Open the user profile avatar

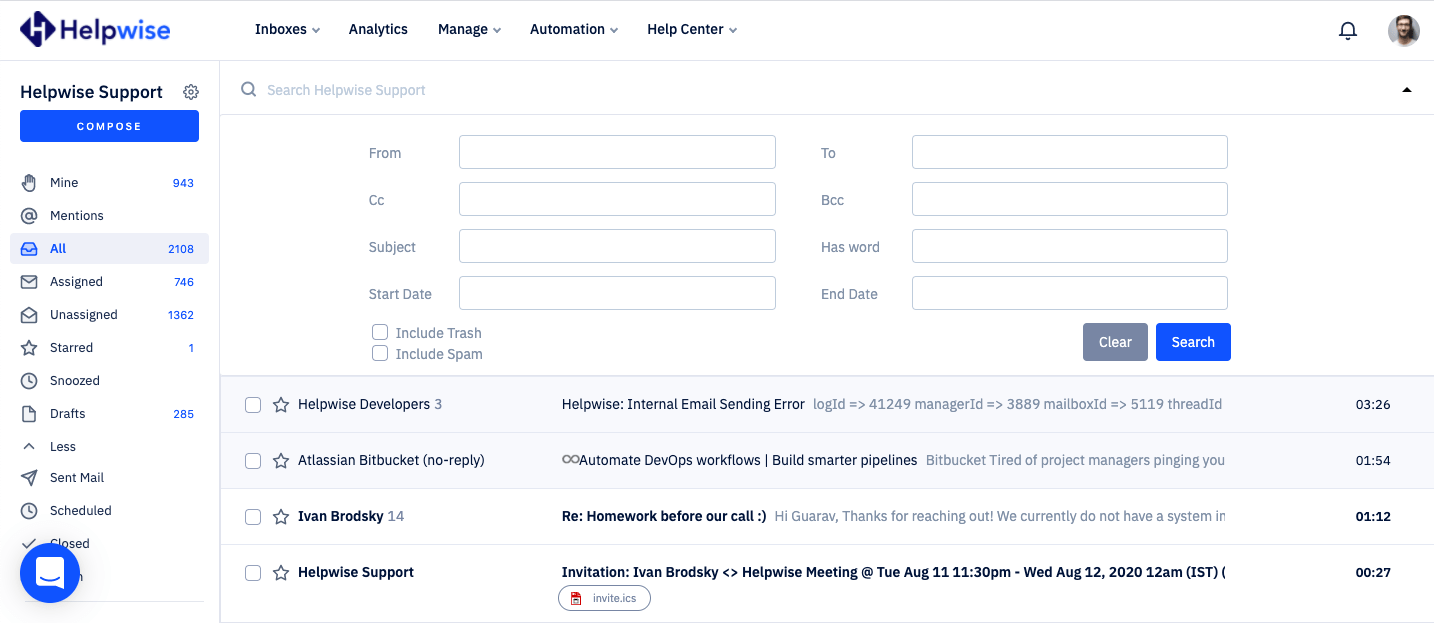(1404, 30)
